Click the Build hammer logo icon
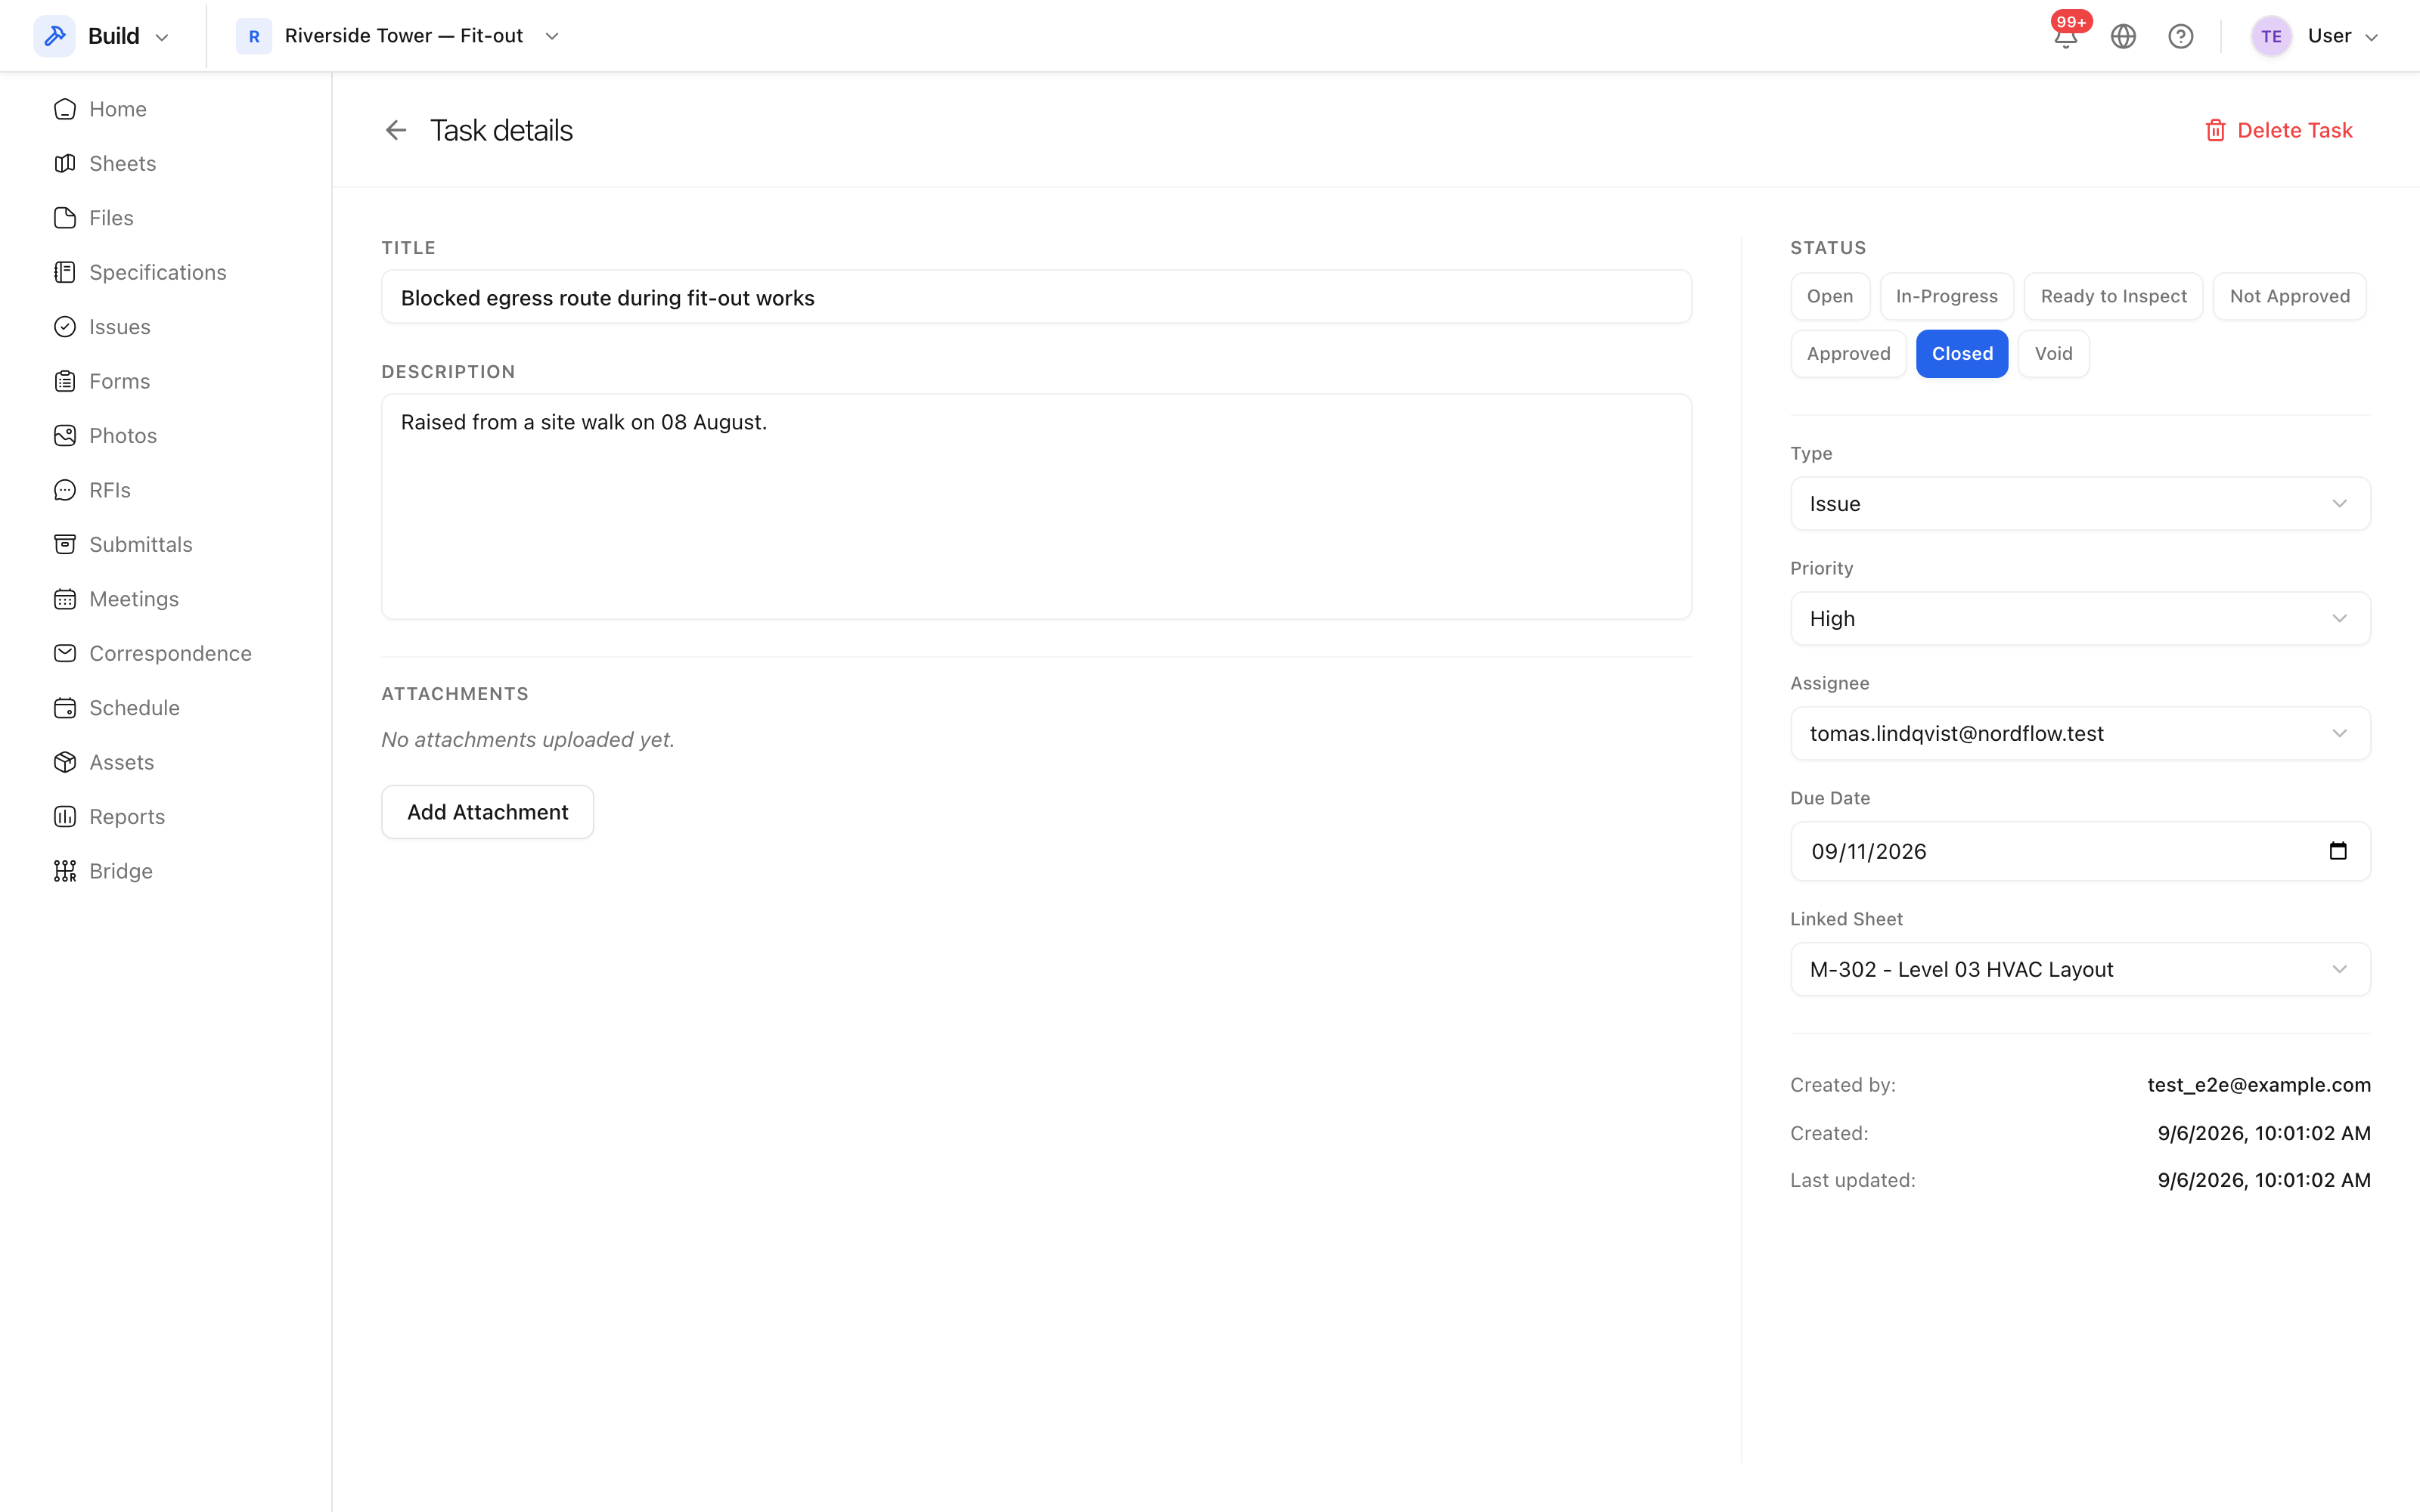Viewport: 2420px width, 1512px height. click(55, 36)
